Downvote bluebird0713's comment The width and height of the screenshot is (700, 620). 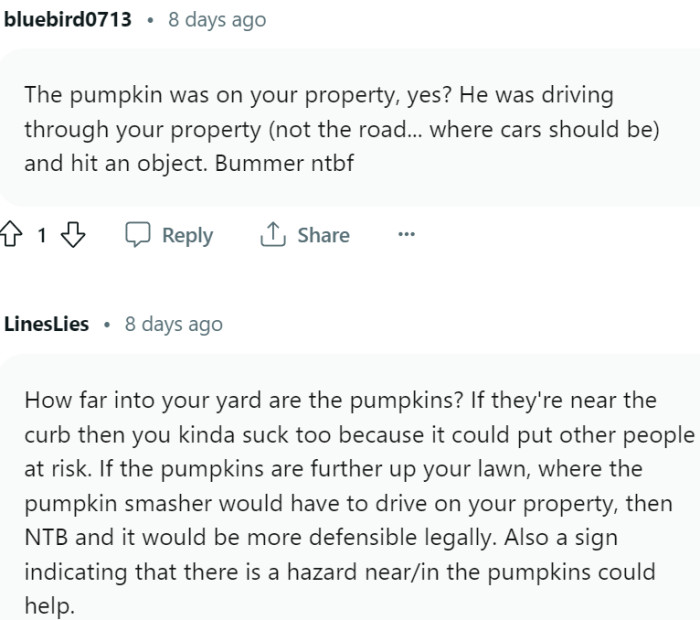[73, 235]
